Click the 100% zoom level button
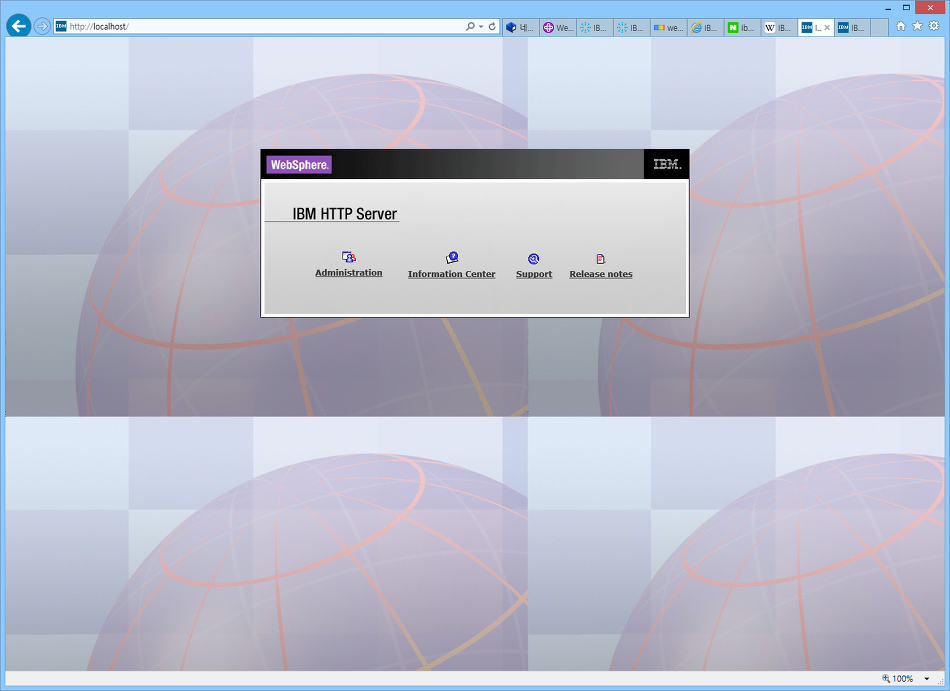This screenshot has width=950, height=691. click(x=898, y=679)
